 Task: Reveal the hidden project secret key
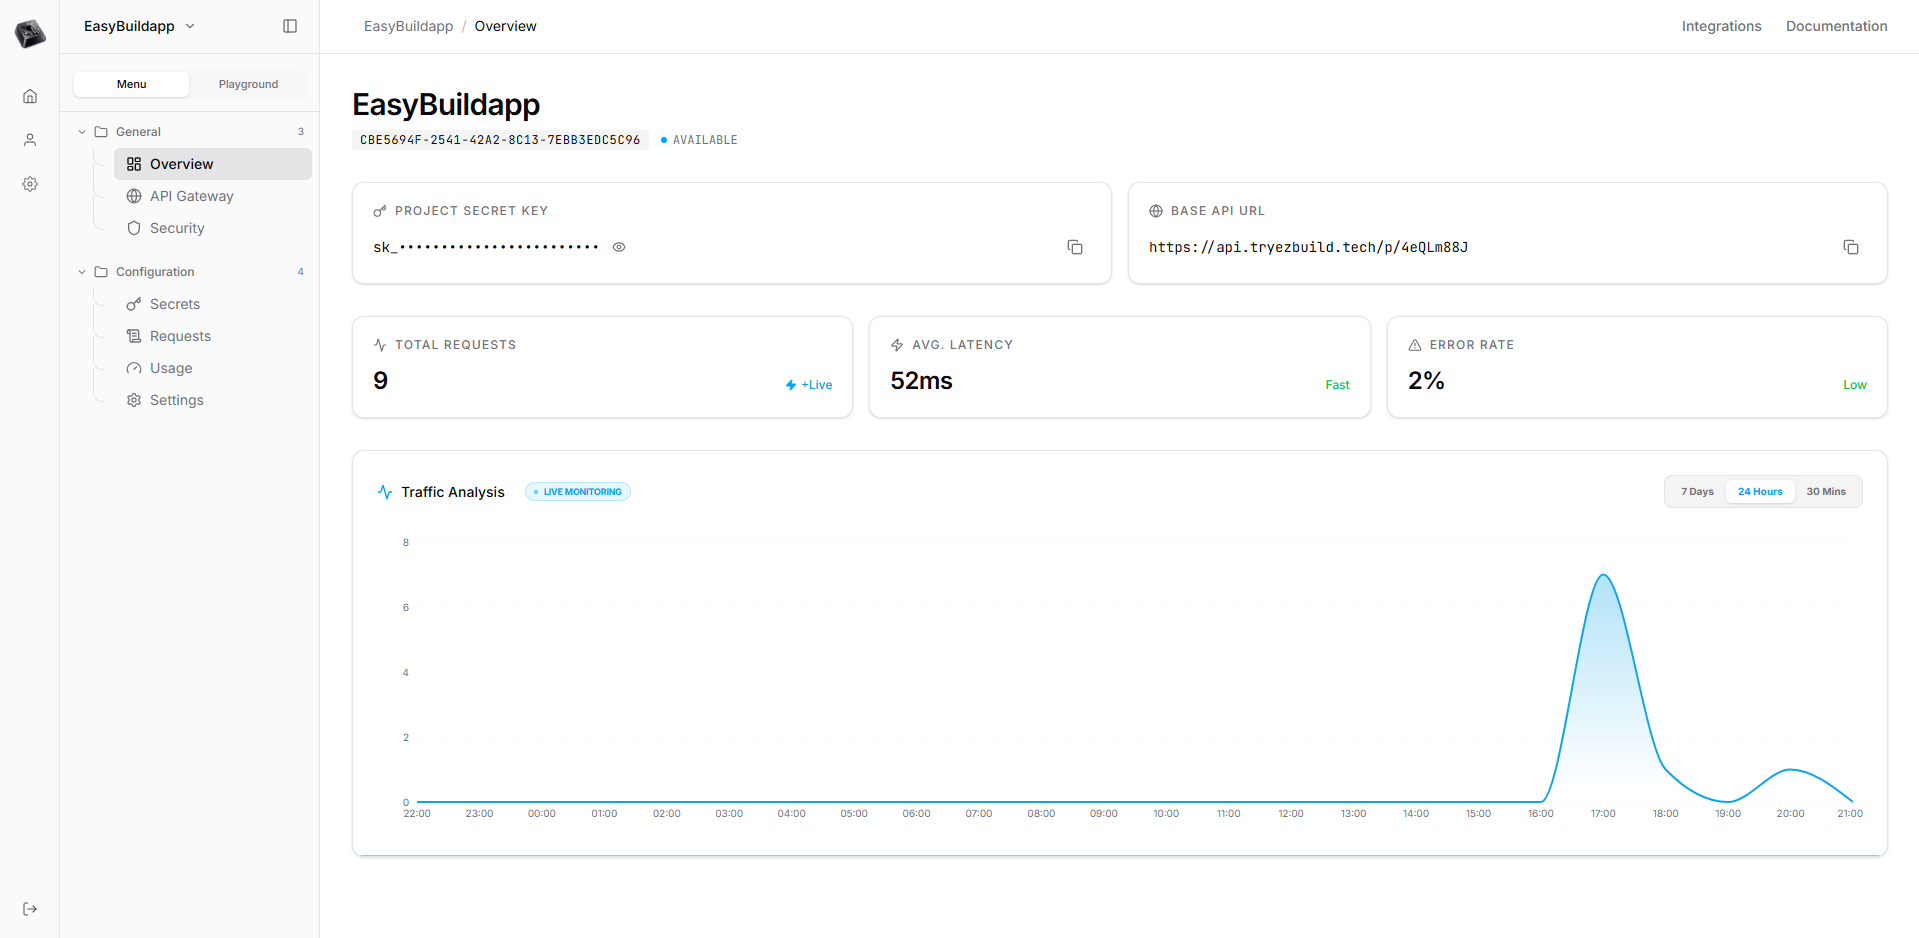click(619, 246)
